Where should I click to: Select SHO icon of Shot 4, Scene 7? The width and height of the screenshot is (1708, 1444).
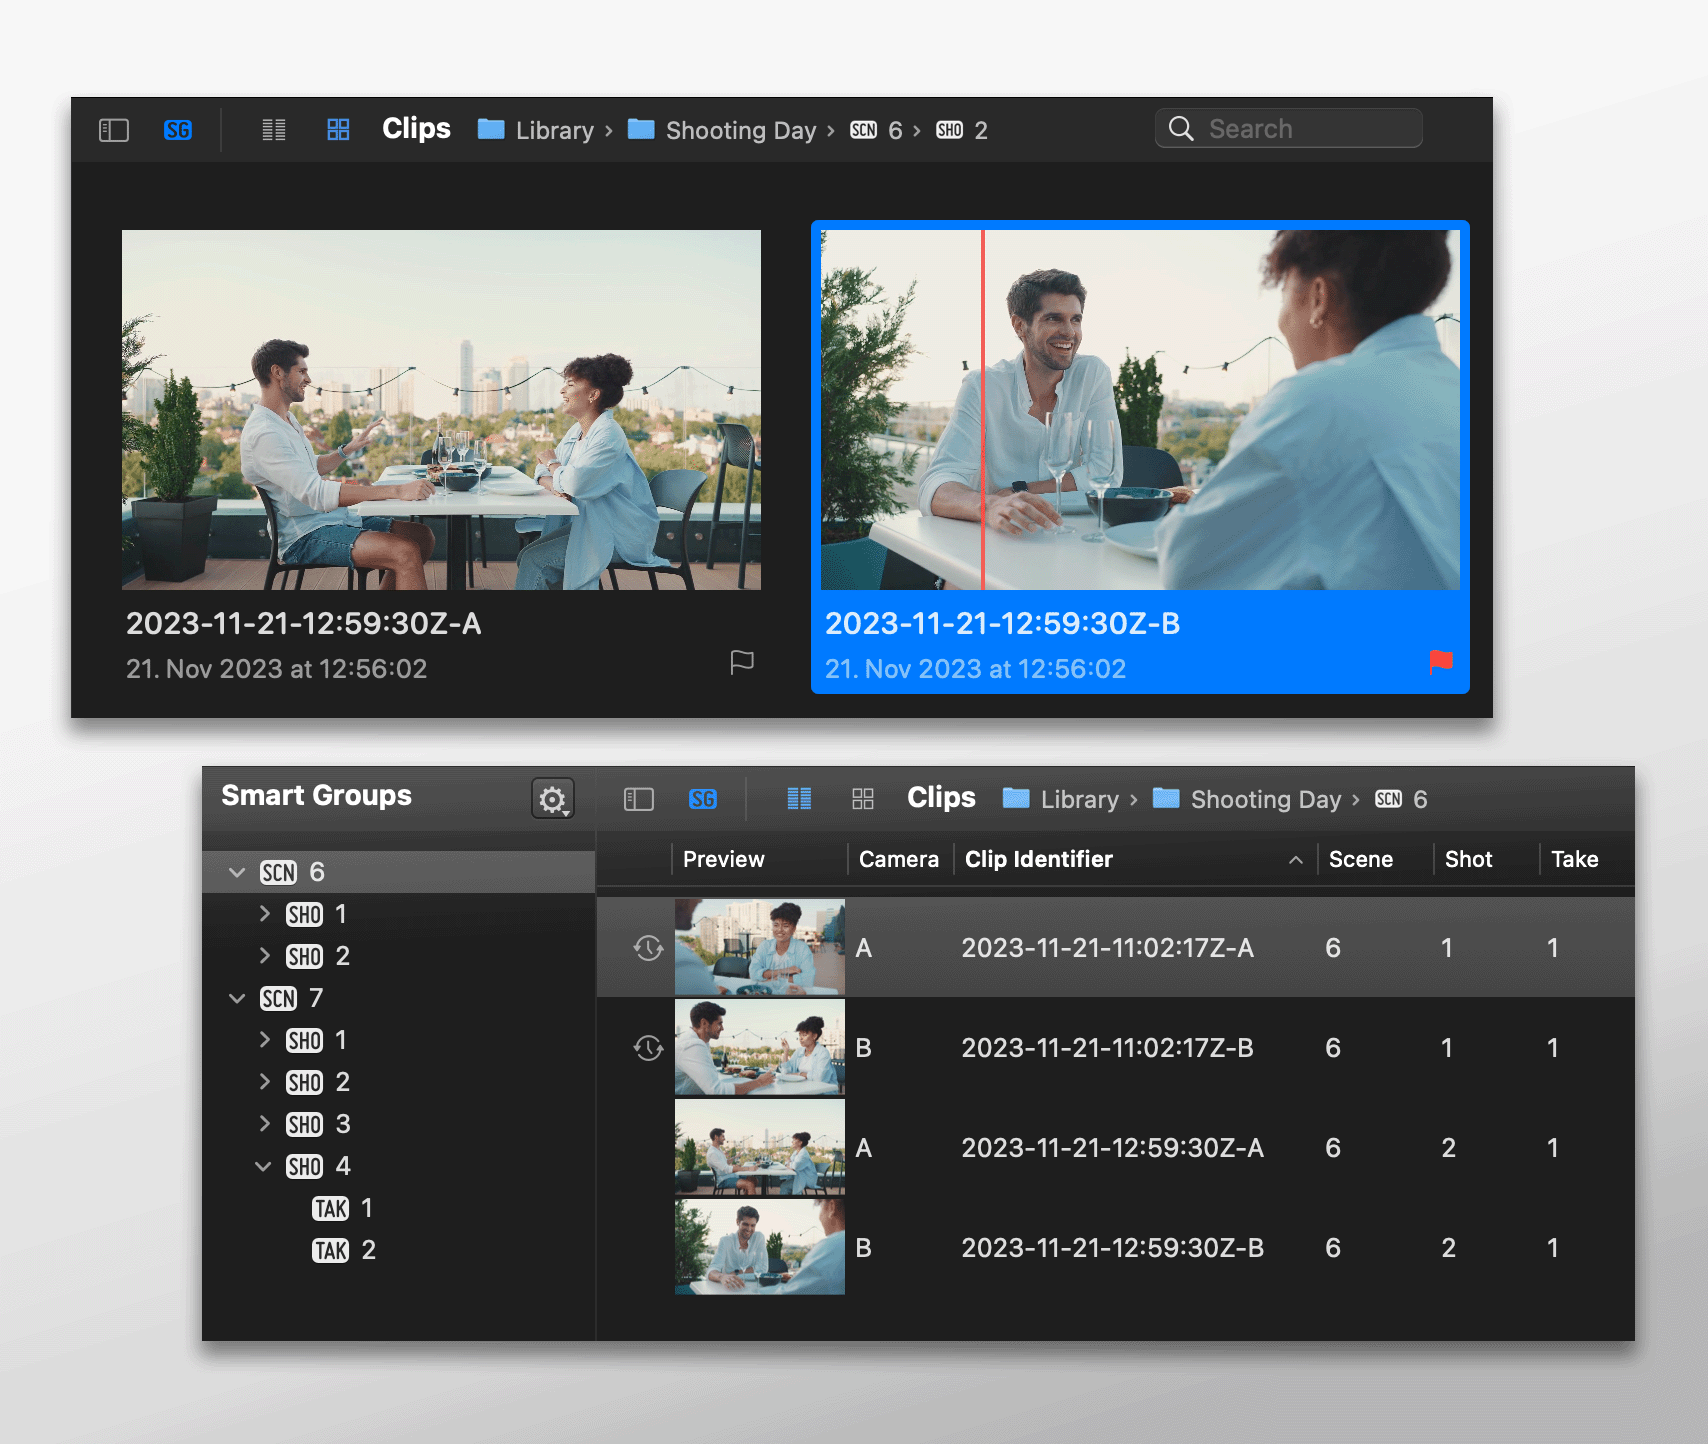point(304,1166)
